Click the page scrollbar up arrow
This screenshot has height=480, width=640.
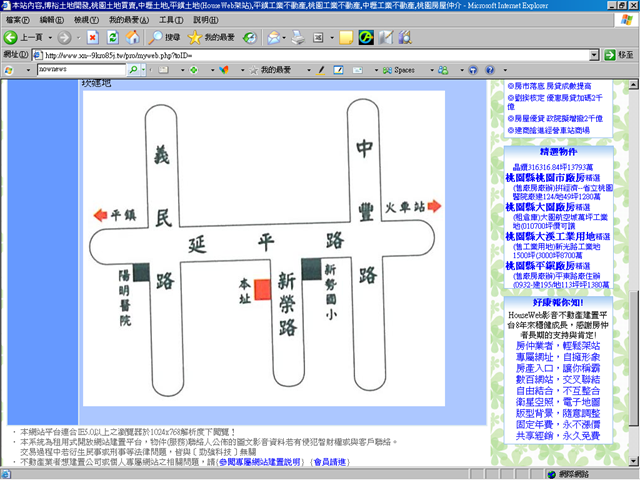click(x=633, y=84)
